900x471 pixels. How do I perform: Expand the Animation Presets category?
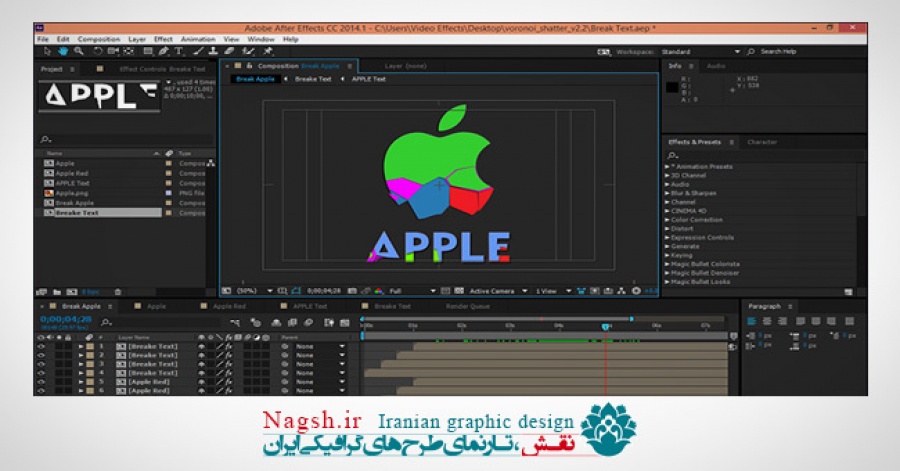point(668,167)
